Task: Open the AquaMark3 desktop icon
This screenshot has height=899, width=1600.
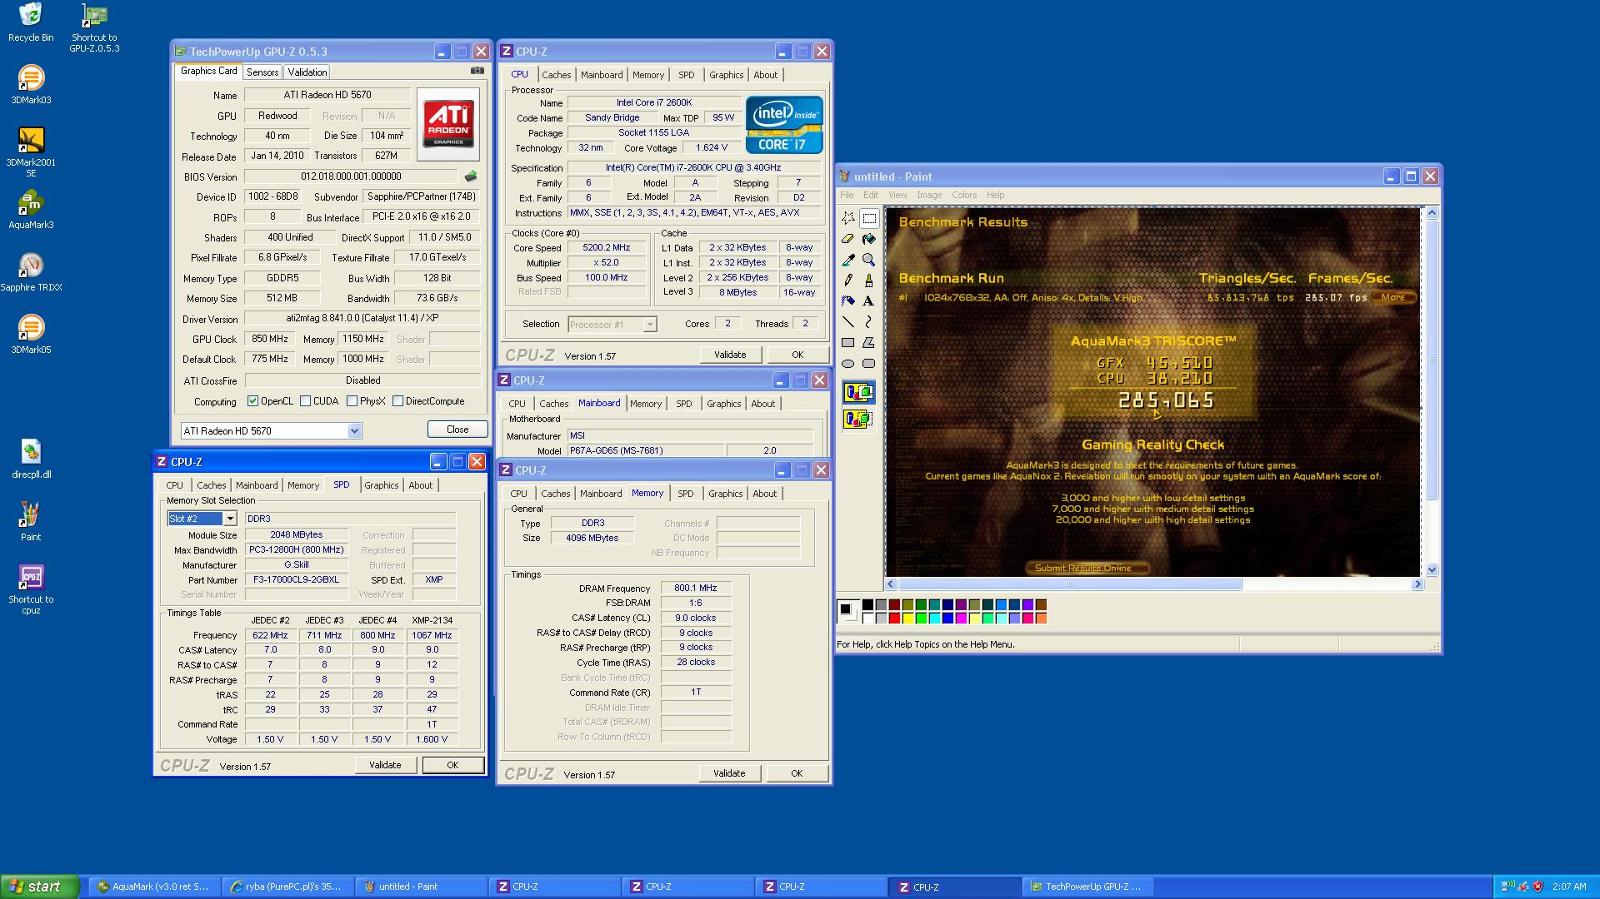Action: (31, 209)
